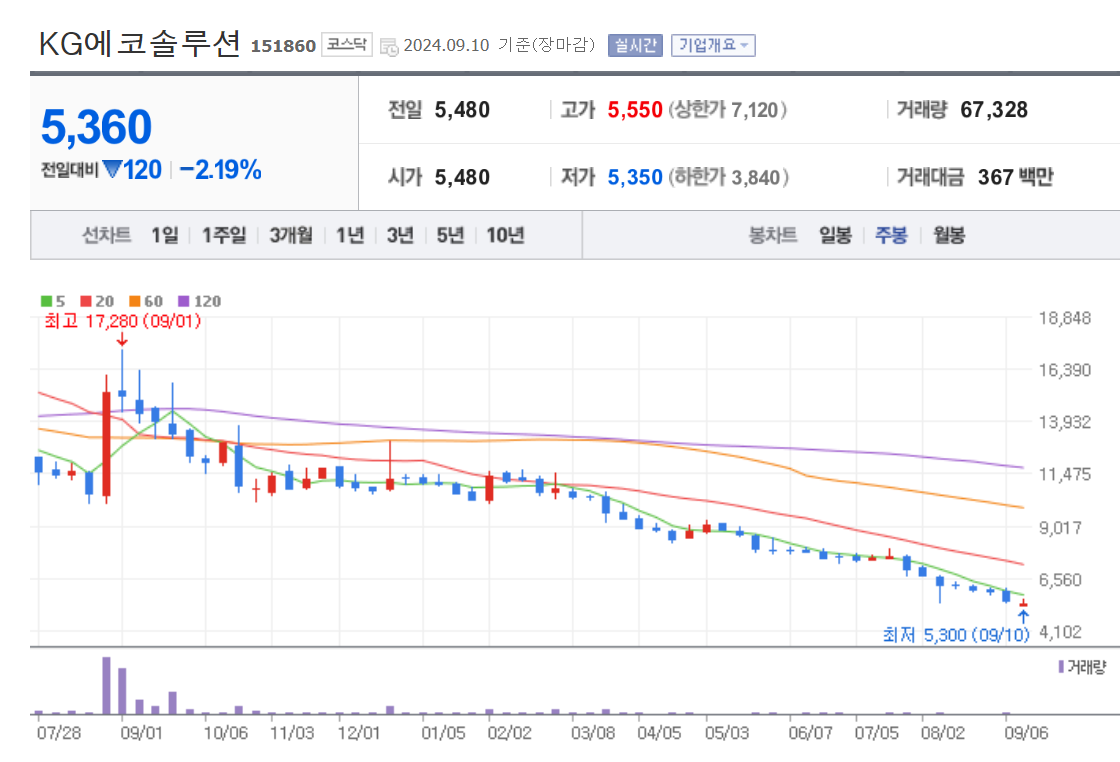Click the 하한가 3,840 text
Image resolution: width=1120 pixels, height=762 pixels.
[x=729, y=177]
